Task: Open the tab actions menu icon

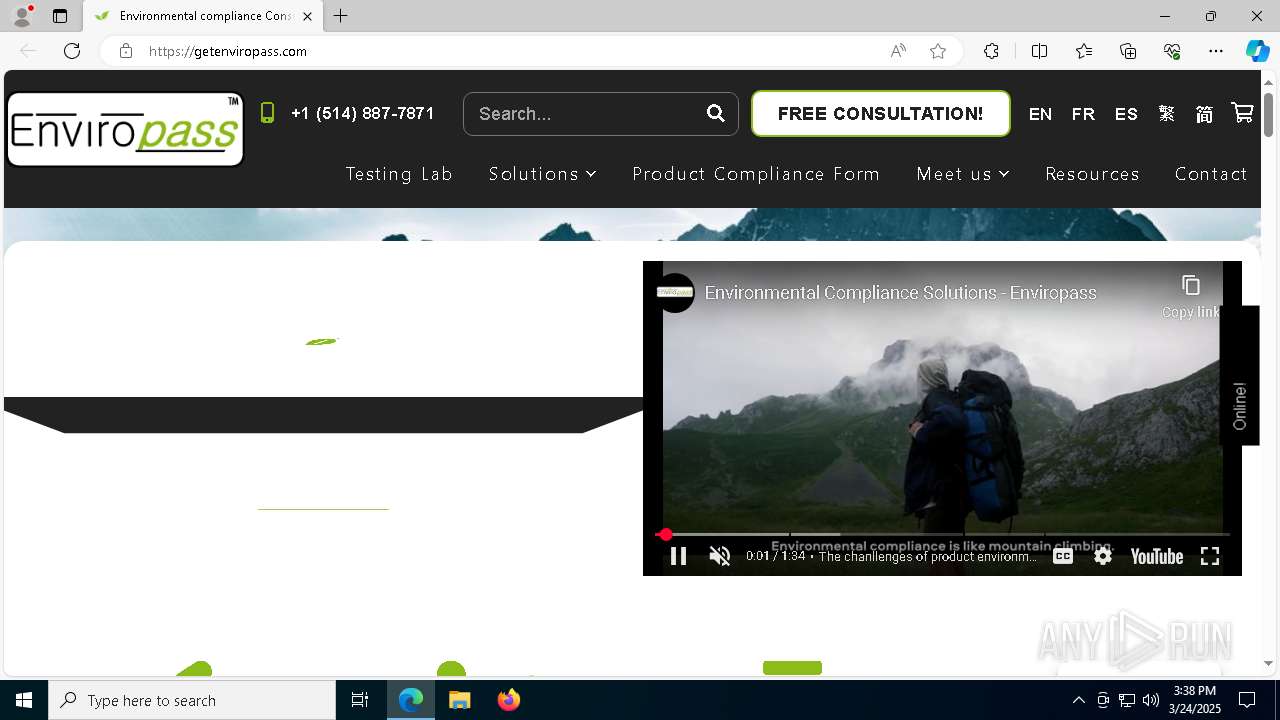Action: (60, 16)
